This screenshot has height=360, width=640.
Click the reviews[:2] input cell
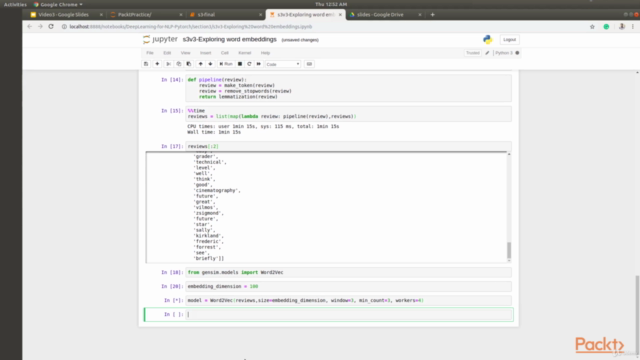click(x=349, y=146)
